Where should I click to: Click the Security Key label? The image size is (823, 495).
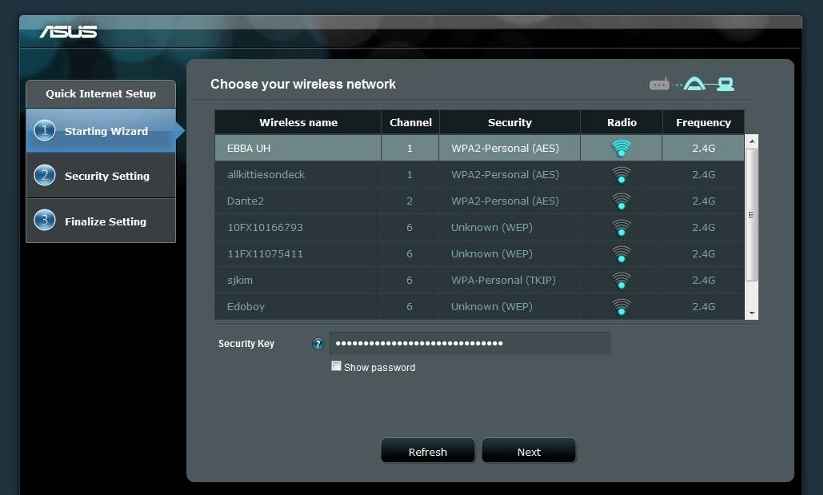pyautogui.click(x=246, y=344)
